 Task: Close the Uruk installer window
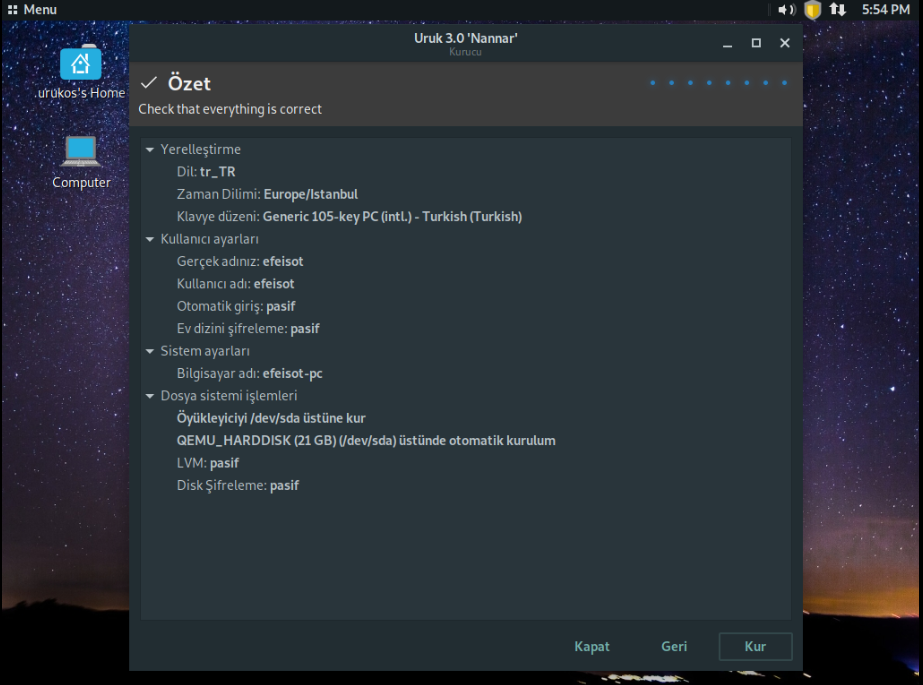(x=785, y=43)
